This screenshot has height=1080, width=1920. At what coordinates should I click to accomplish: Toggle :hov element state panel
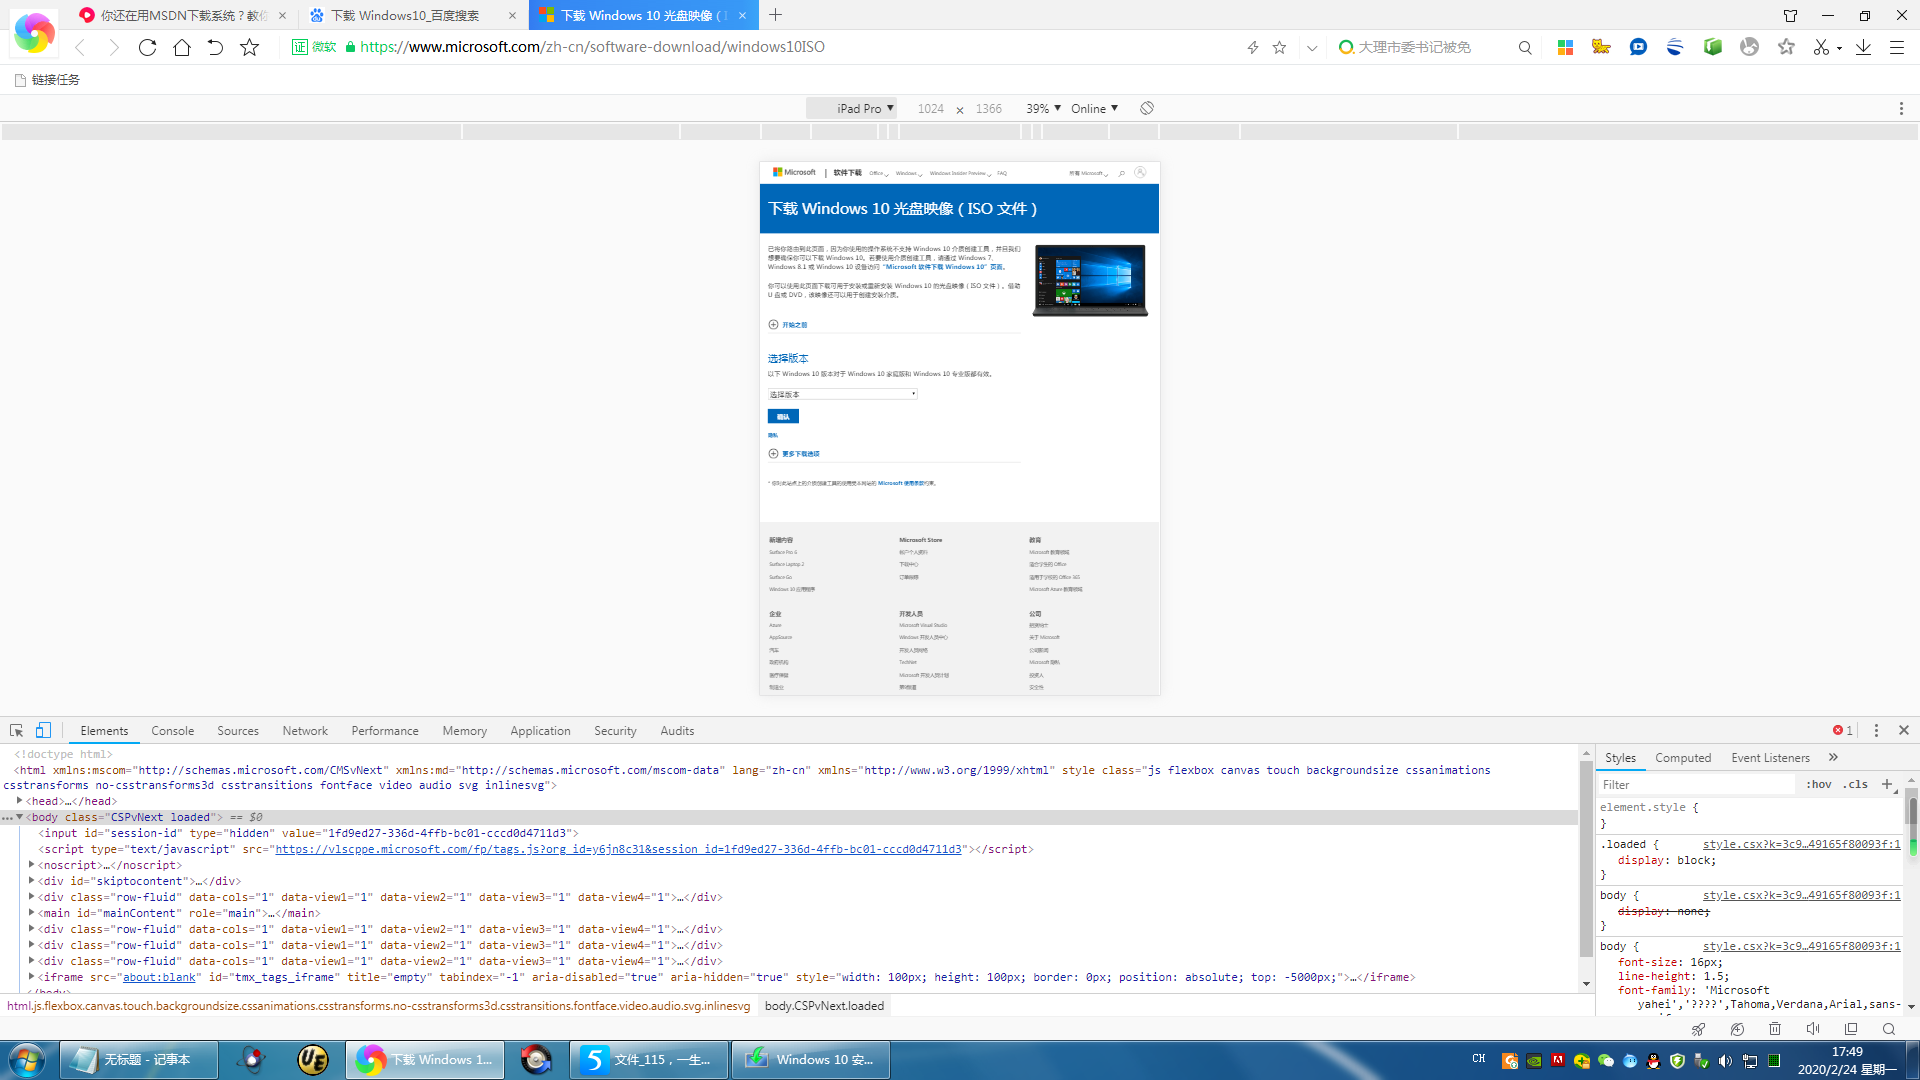[1819, 784]
